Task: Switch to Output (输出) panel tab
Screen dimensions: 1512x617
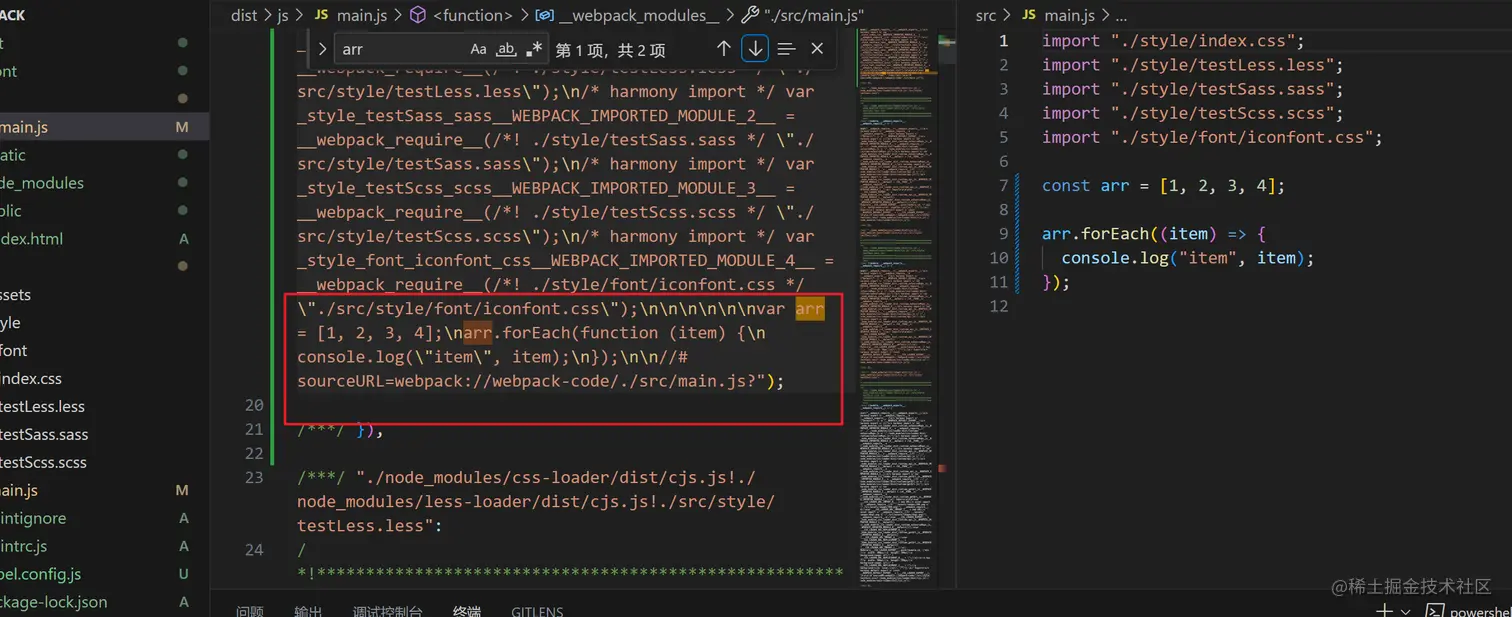Action: (x=308, y=610)
